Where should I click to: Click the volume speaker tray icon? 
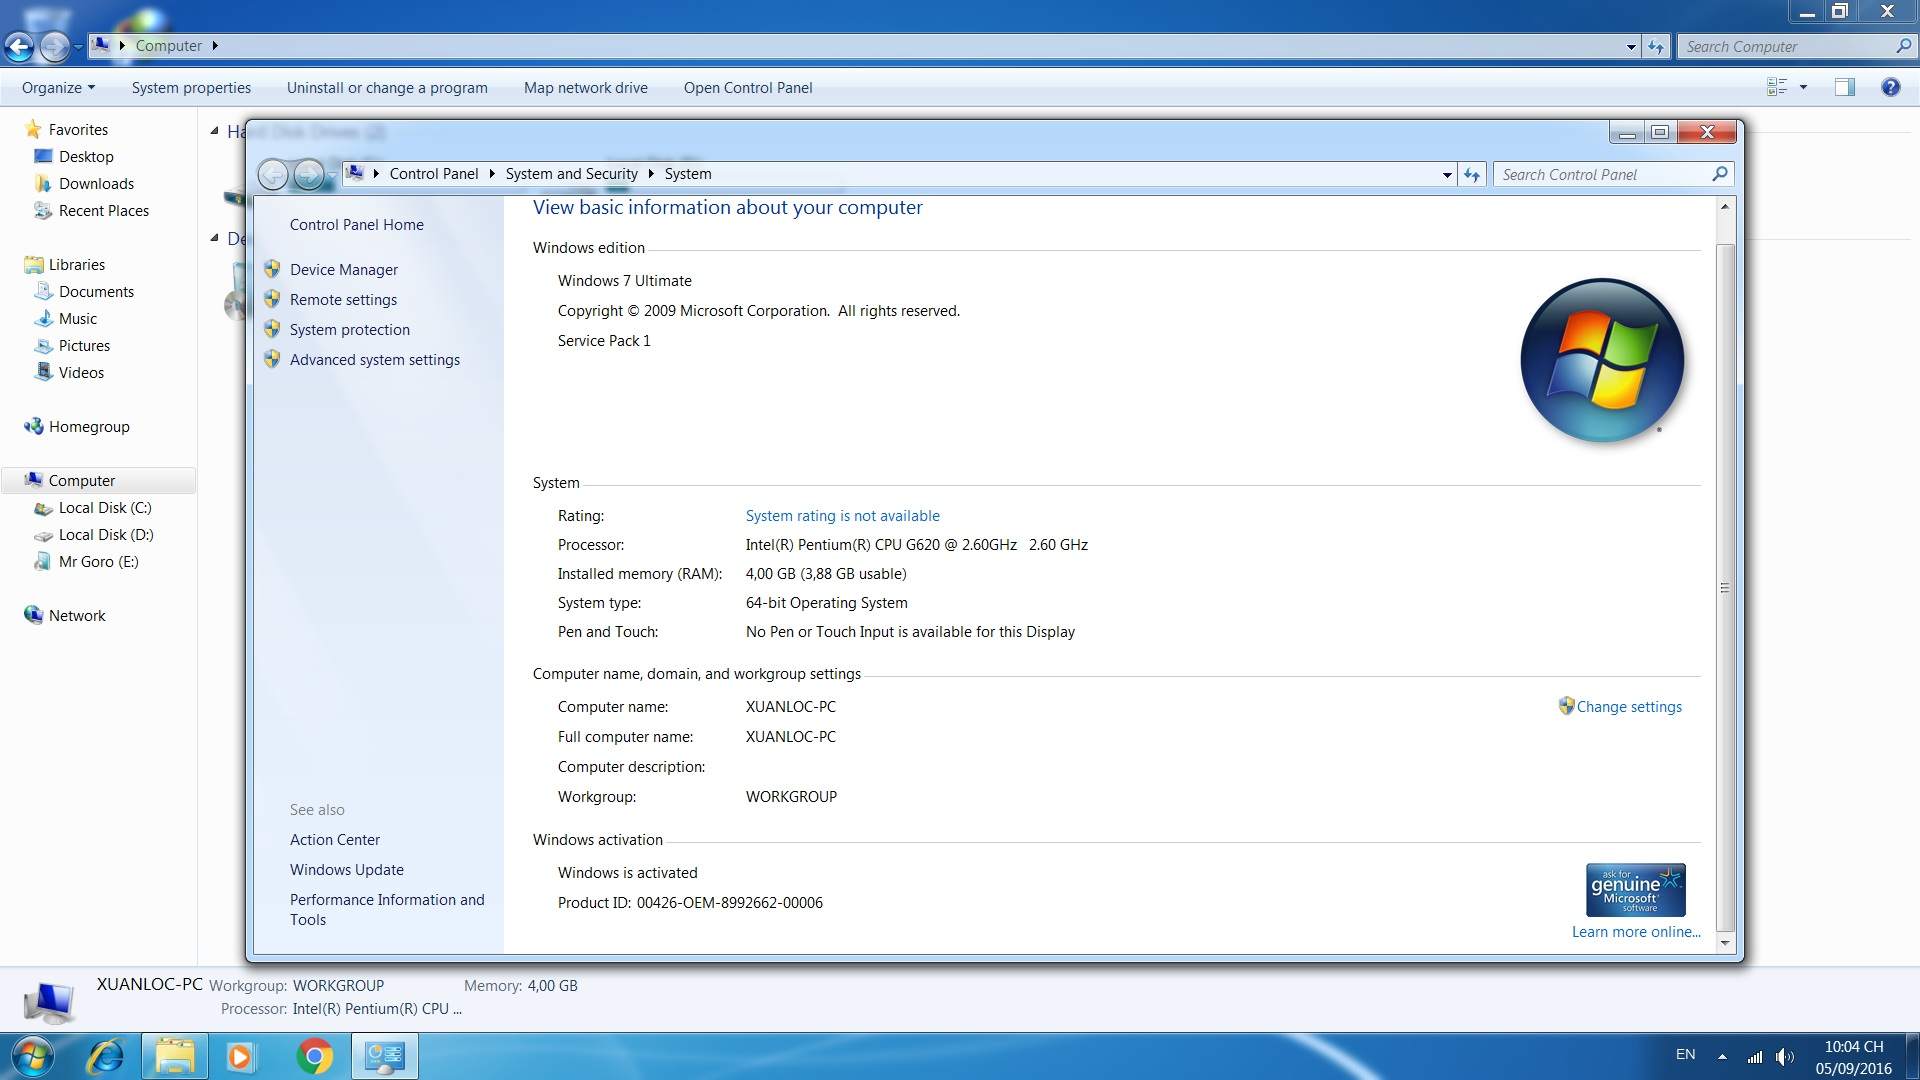coord(1784,1056)
